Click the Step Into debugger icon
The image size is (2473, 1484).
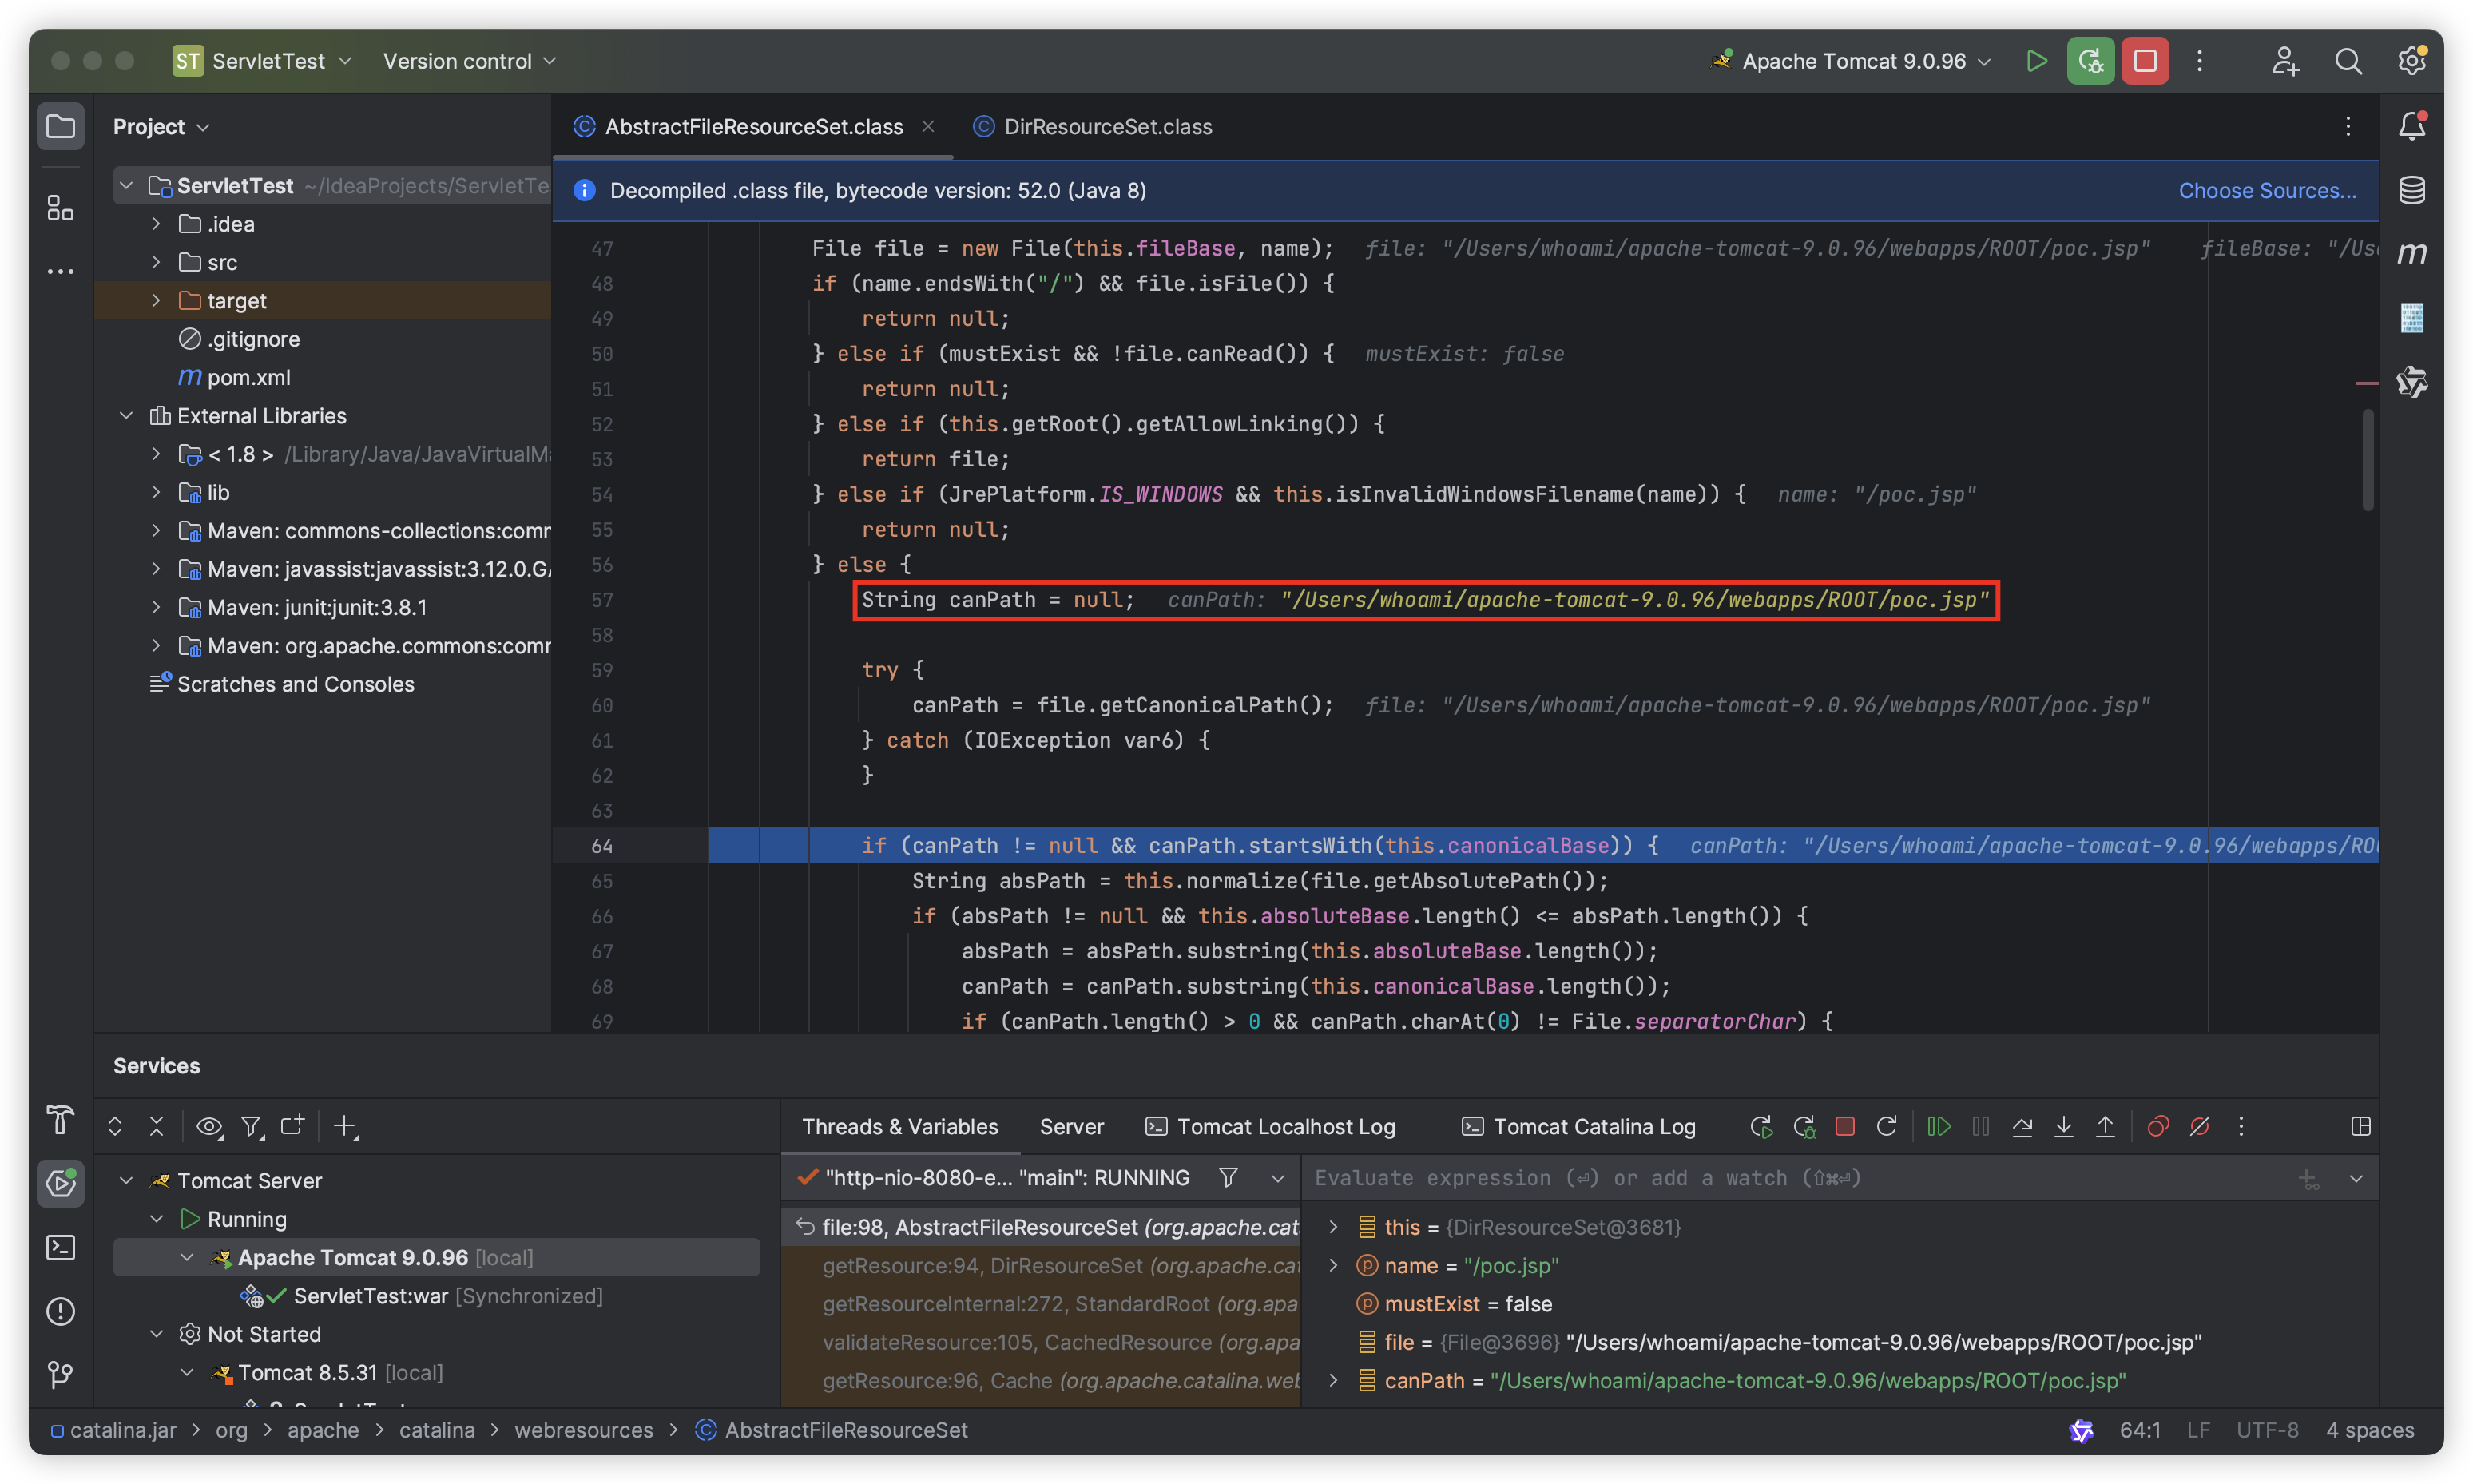(x=2063, y=1127)
